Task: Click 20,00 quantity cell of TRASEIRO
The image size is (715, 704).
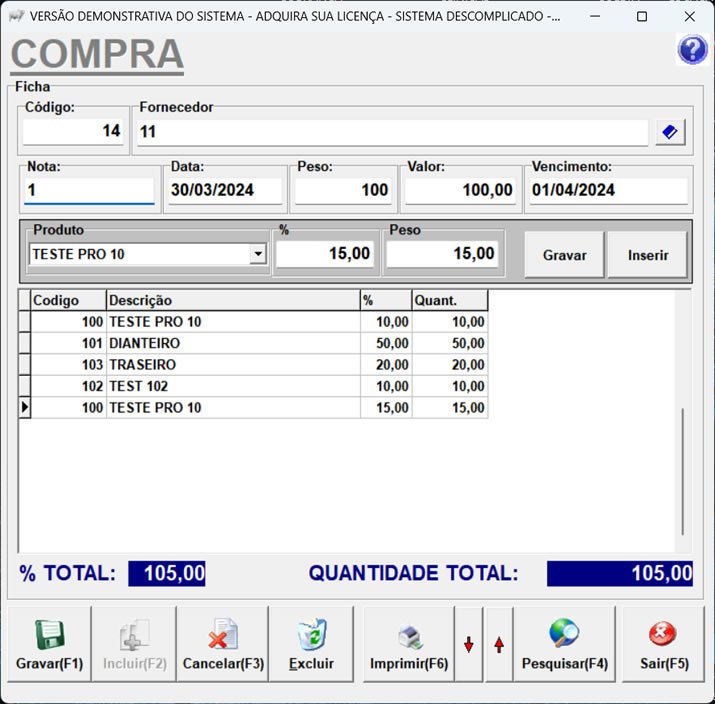Action: tap(450, 365)
